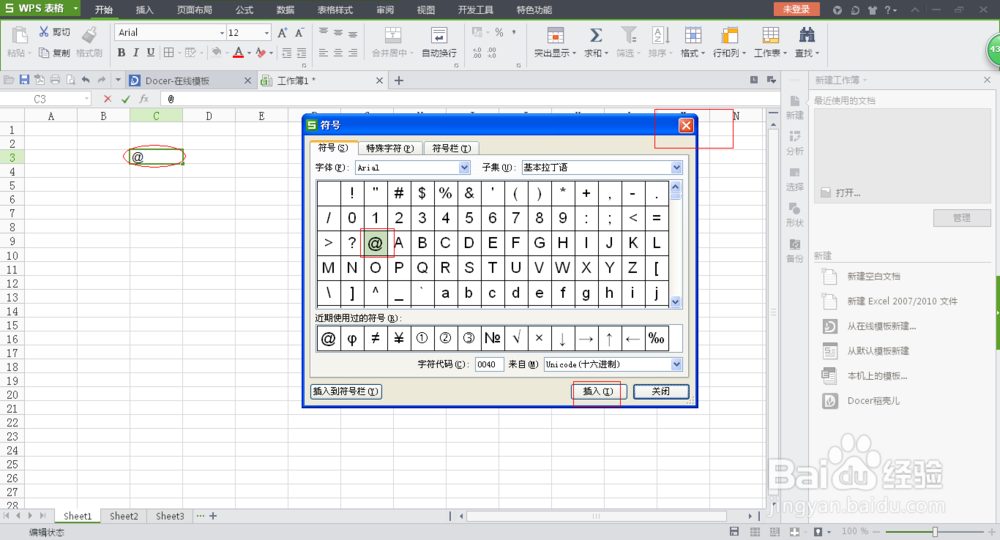Expand the font color dropdown arrow
Screen dimensions: 1000x540
coord(249,53)
